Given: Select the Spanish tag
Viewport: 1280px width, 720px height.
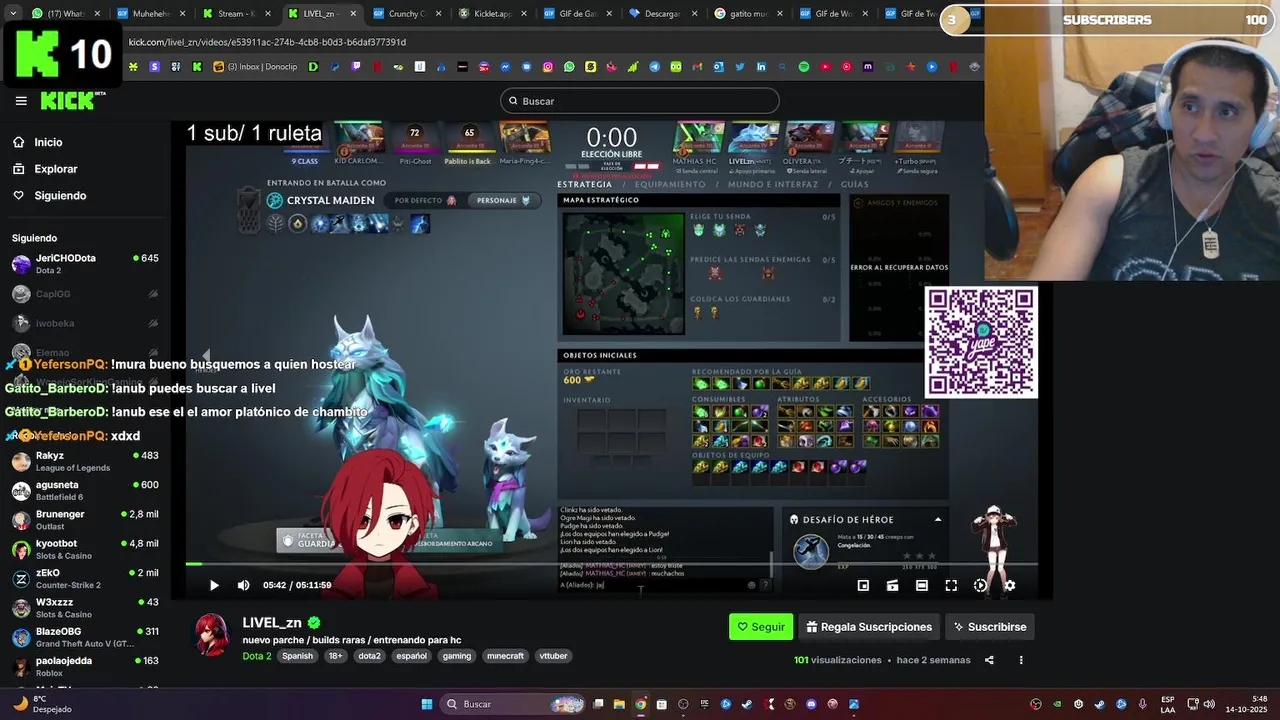Looking at the screenshot, I should 297,656.
